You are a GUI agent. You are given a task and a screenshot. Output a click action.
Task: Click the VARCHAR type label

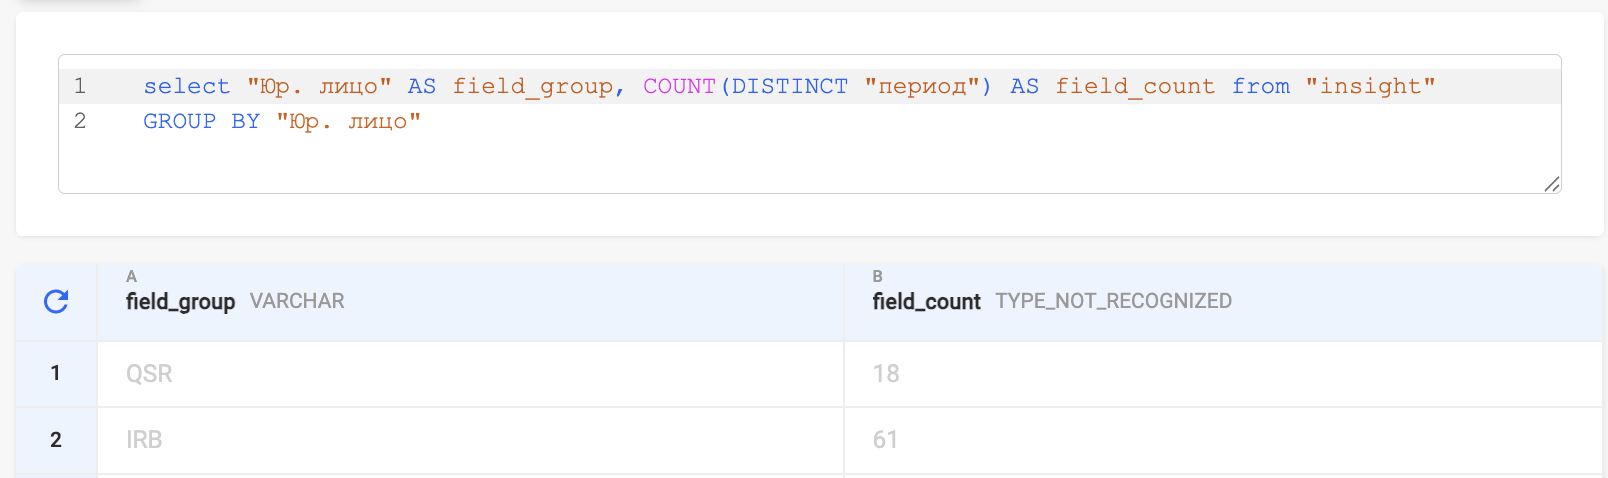[x=297, y=301]
